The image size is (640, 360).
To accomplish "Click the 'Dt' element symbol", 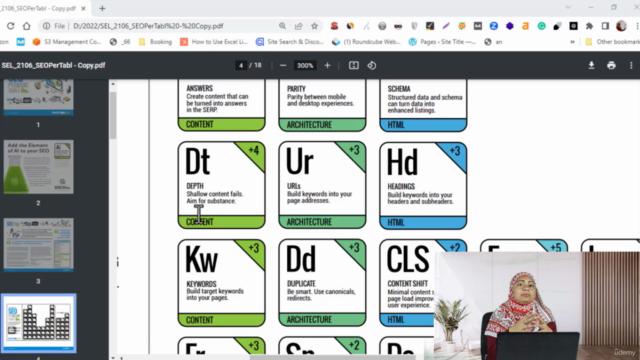I will click(x=198, y=162).
